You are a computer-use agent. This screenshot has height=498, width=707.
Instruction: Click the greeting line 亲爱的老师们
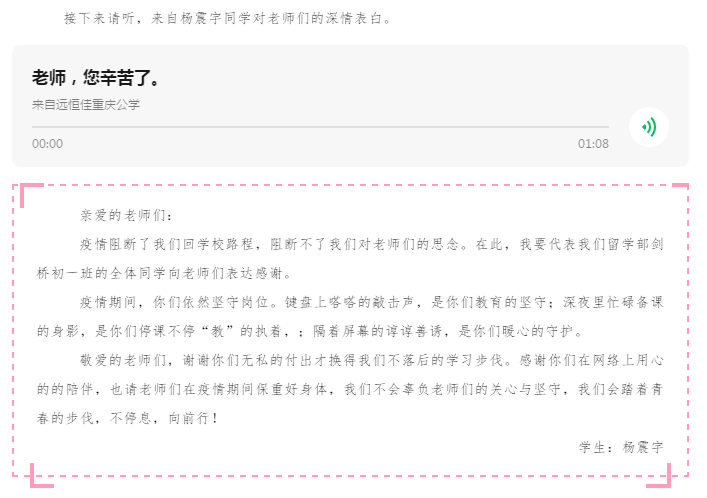(x=126, y=216)
